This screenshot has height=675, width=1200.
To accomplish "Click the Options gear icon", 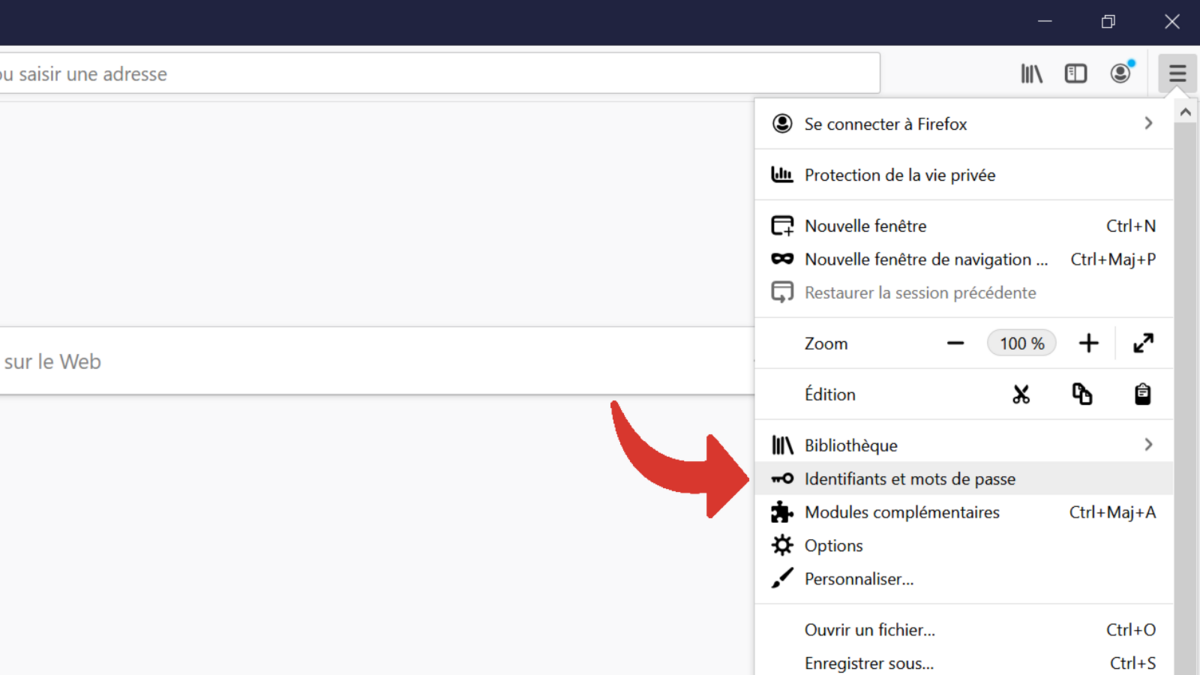I will (x=782, y=545).
